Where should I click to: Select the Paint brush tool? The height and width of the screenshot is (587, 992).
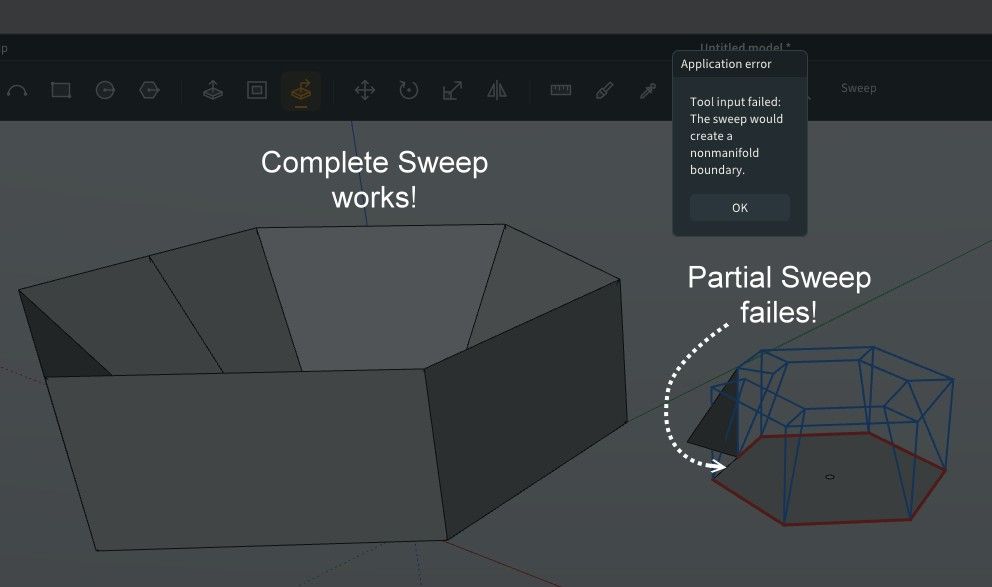[x=604, y=90]
